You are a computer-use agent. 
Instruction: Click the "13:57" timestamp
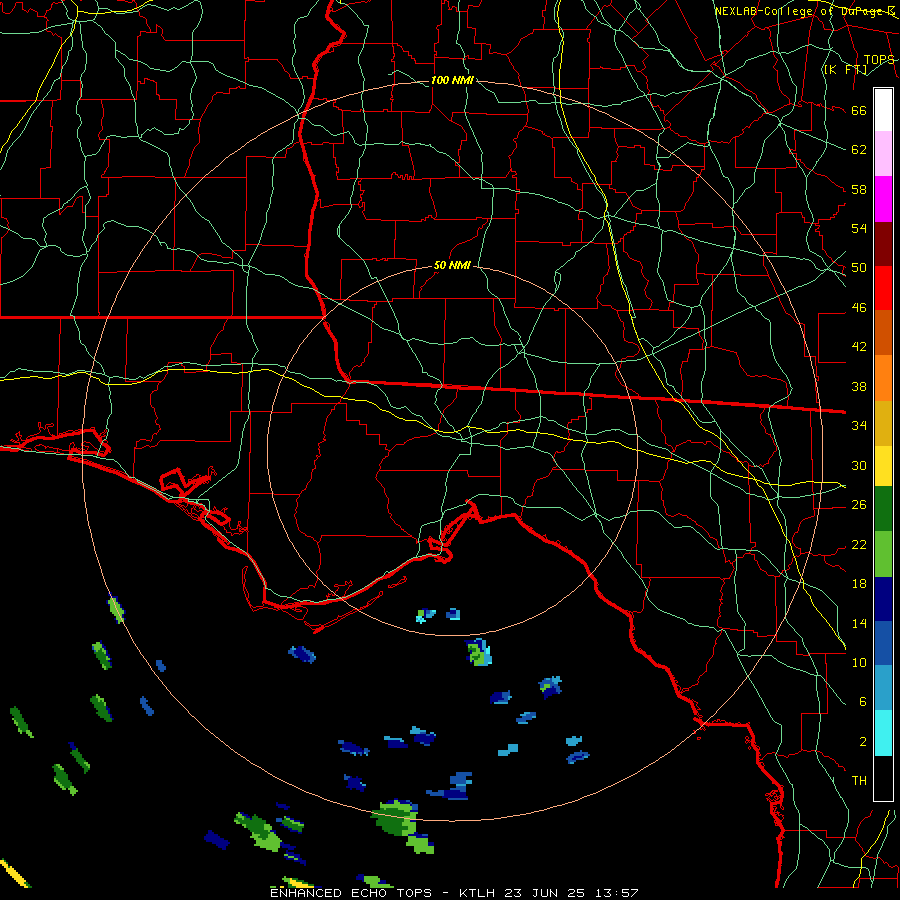click(x=616, y=893)
